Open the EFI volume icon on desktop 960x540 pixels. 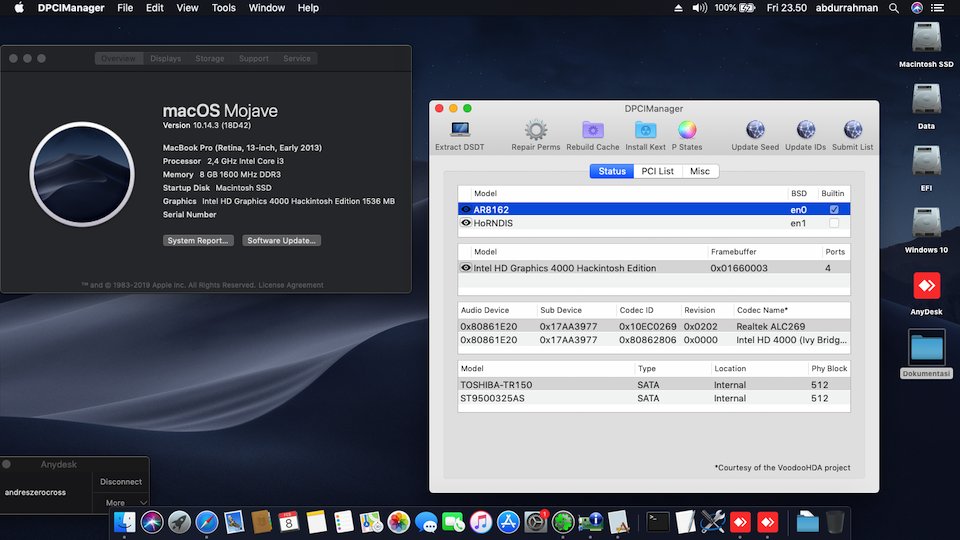(x=926, y=162)
